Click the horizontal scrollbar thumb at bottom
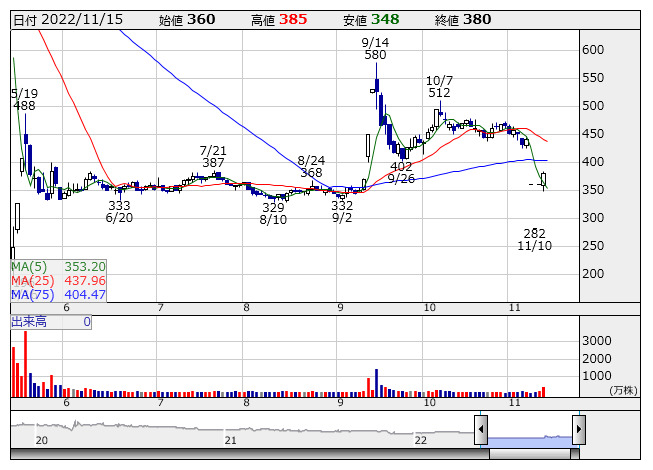 pos(530,454)
